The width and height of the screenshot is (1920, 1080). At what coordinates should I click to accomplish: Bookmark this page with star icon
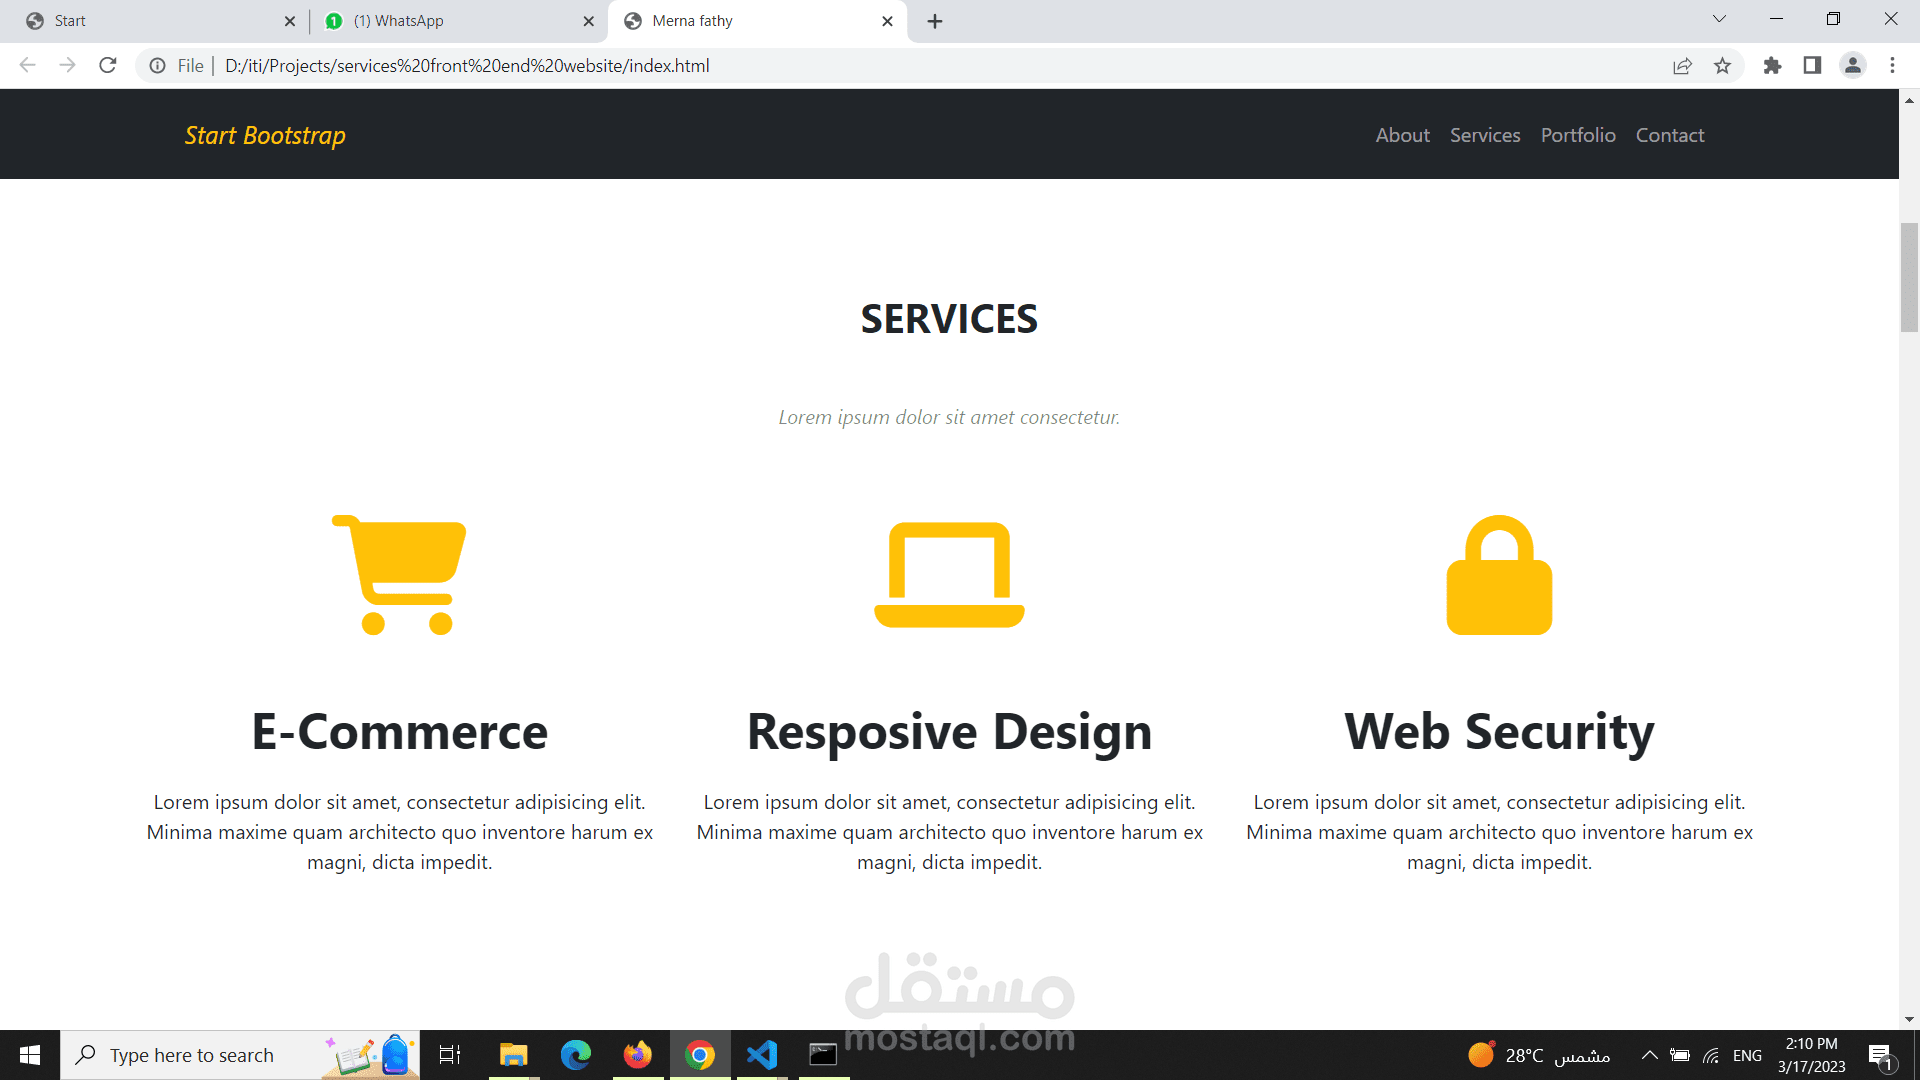[x=1722, y=66]
